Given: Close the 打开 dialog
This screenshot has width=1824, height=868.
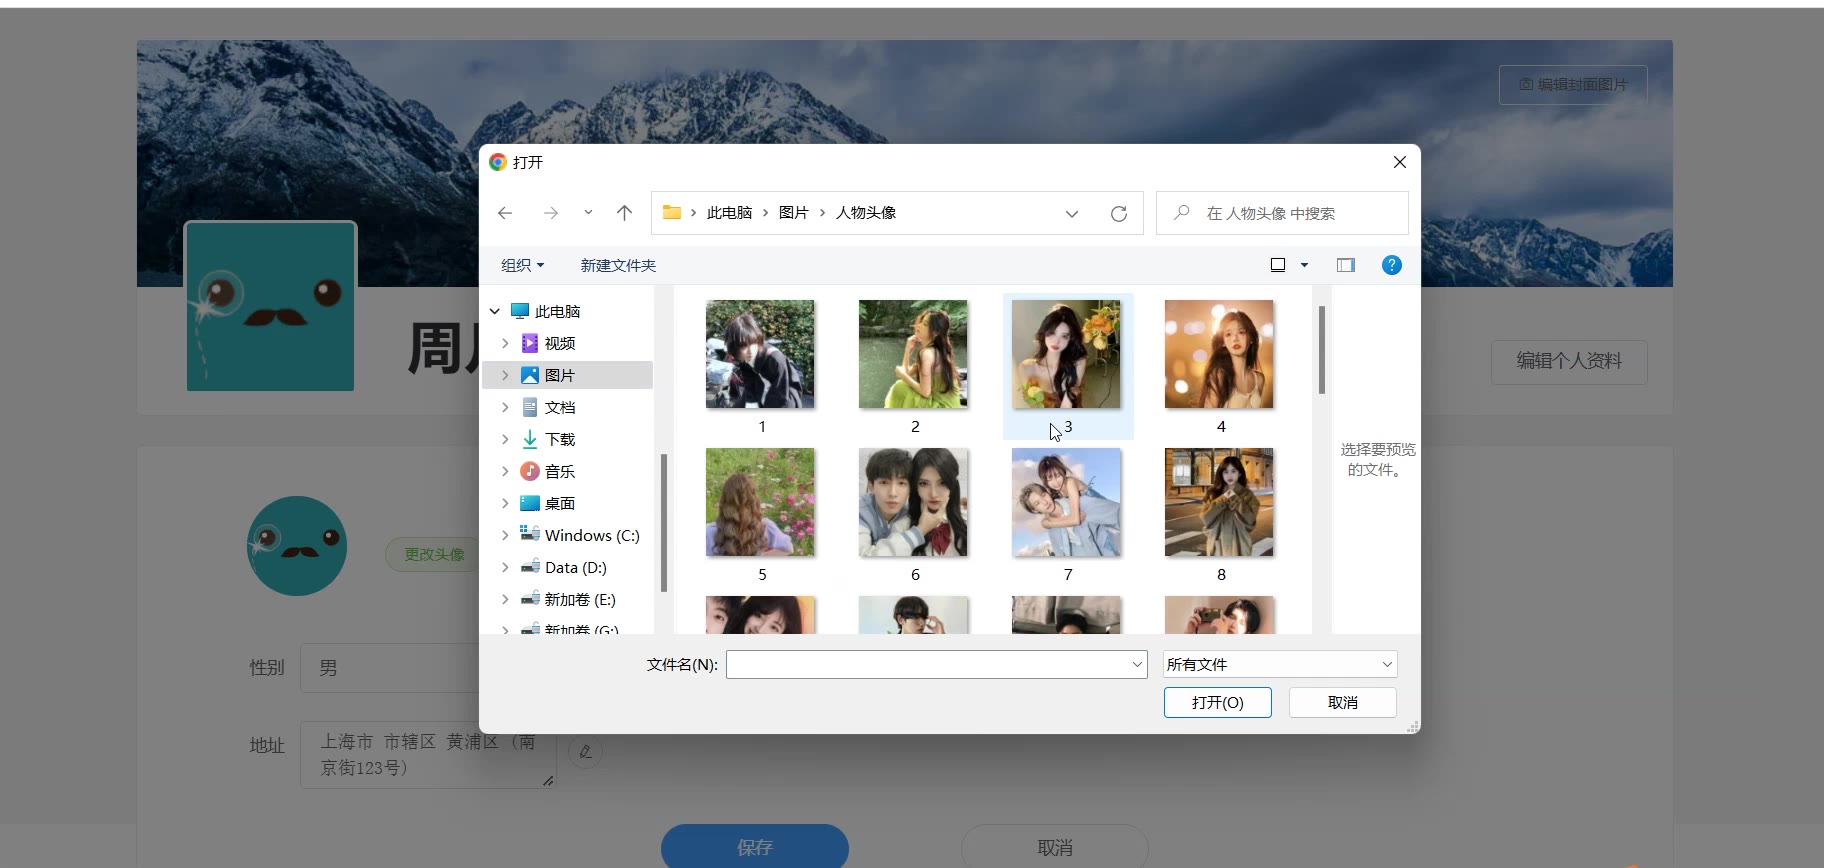Looking at the screenshot, I should (1400, 162).
